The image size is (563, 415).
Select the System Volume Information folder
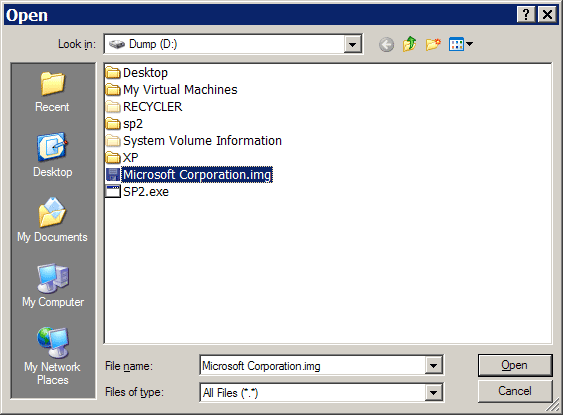click(x=194, y=141)
